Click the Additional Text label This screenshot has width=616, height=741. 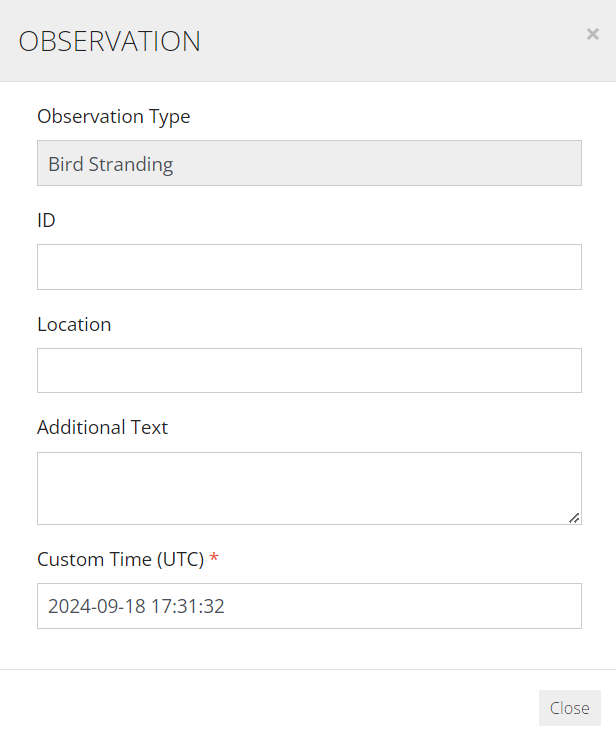(103, 427)
